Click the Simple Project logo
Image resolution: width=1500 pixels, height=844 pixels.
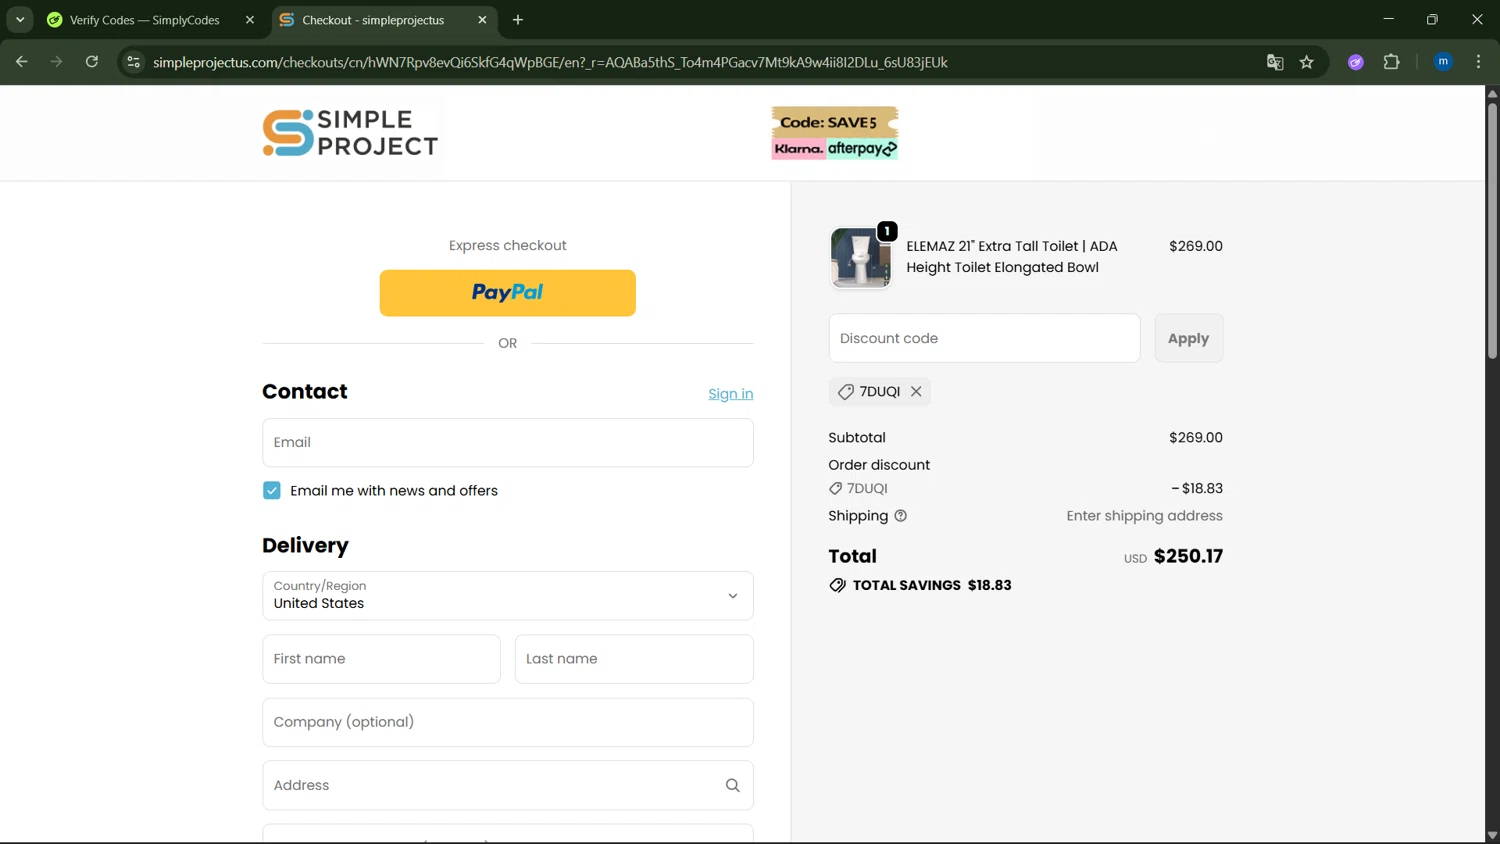(350, 133)
